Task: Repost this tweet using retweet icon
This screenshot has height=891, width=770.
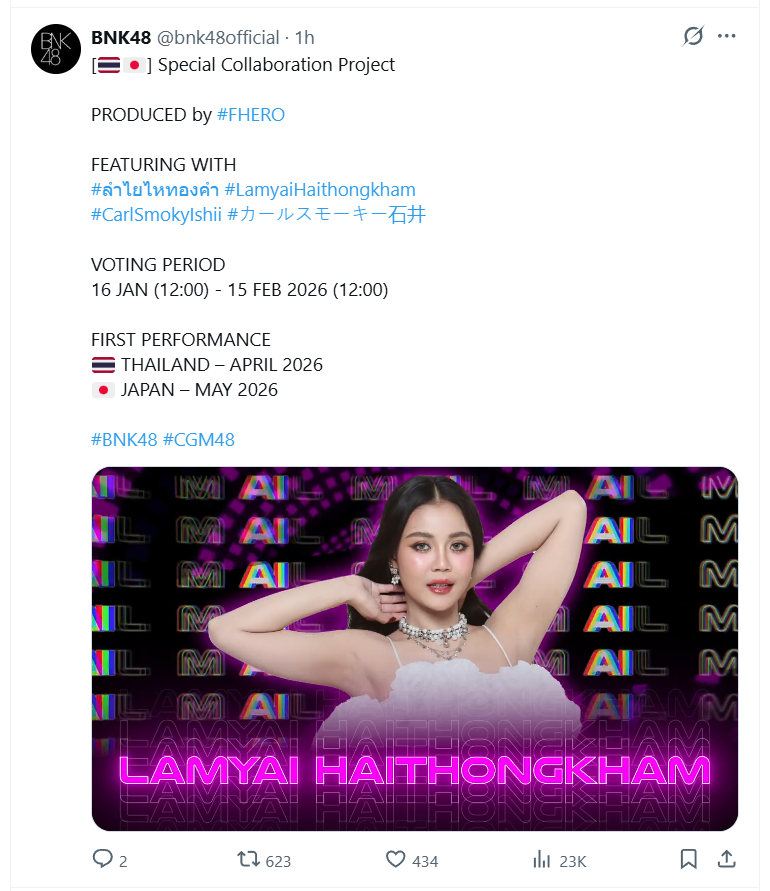Action: (248, 859)
